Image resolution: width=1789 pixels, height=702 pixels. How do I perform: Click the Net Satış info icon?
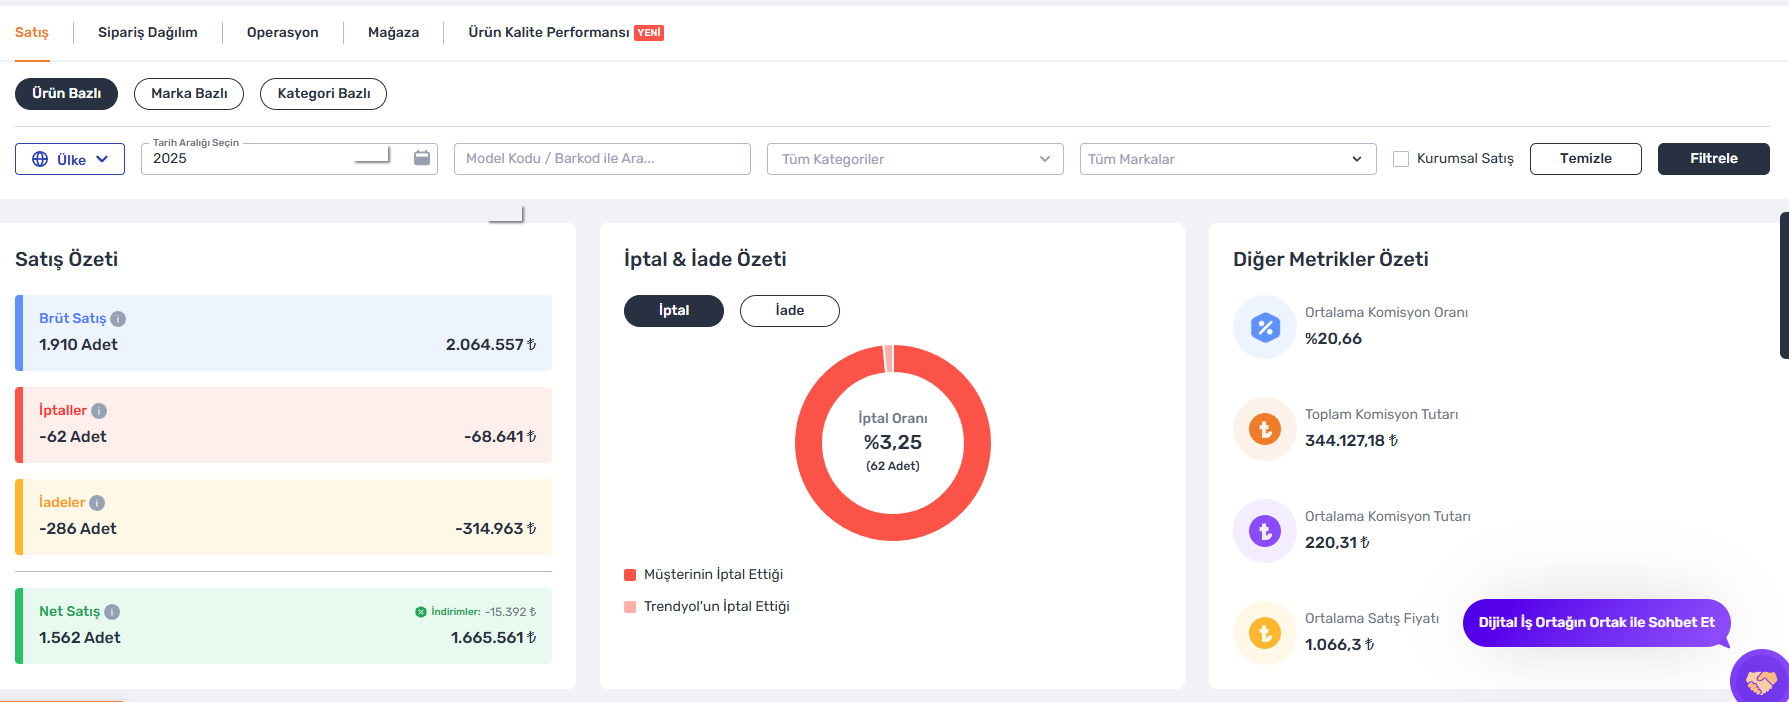[x=112, y=612]
